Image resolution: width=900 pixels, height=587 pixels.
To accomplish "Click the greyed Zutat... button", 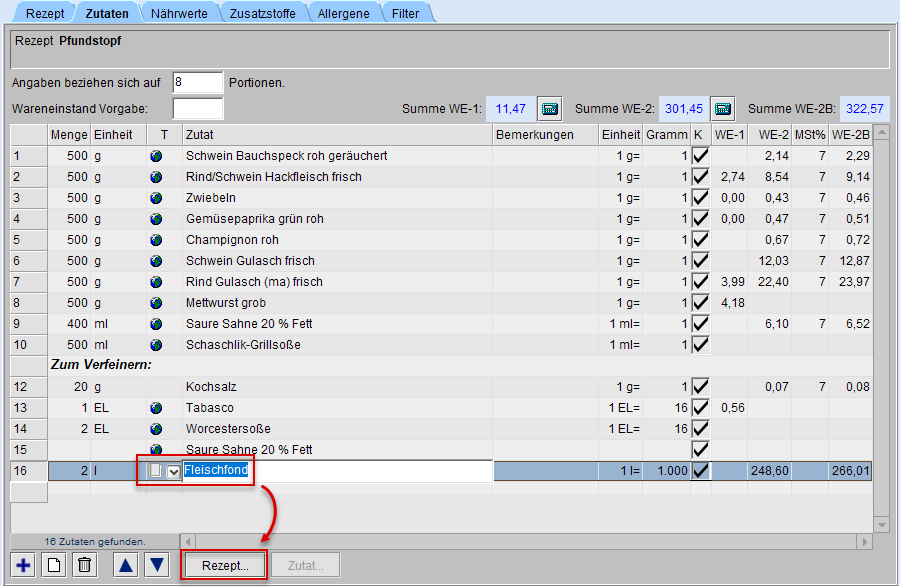I will point(305,565).
